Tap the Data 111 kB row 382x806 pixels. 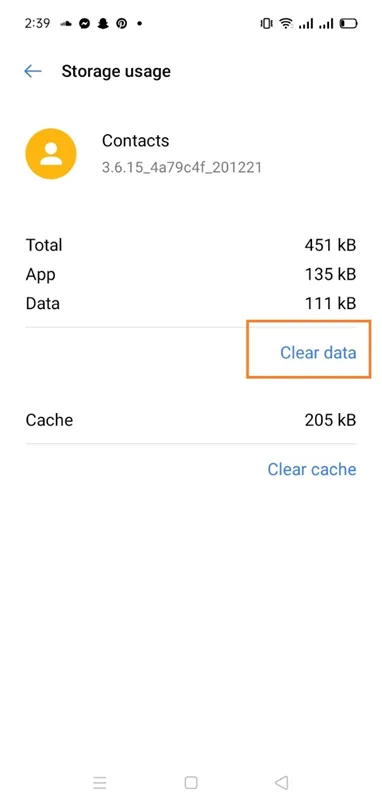coord(191,303)
